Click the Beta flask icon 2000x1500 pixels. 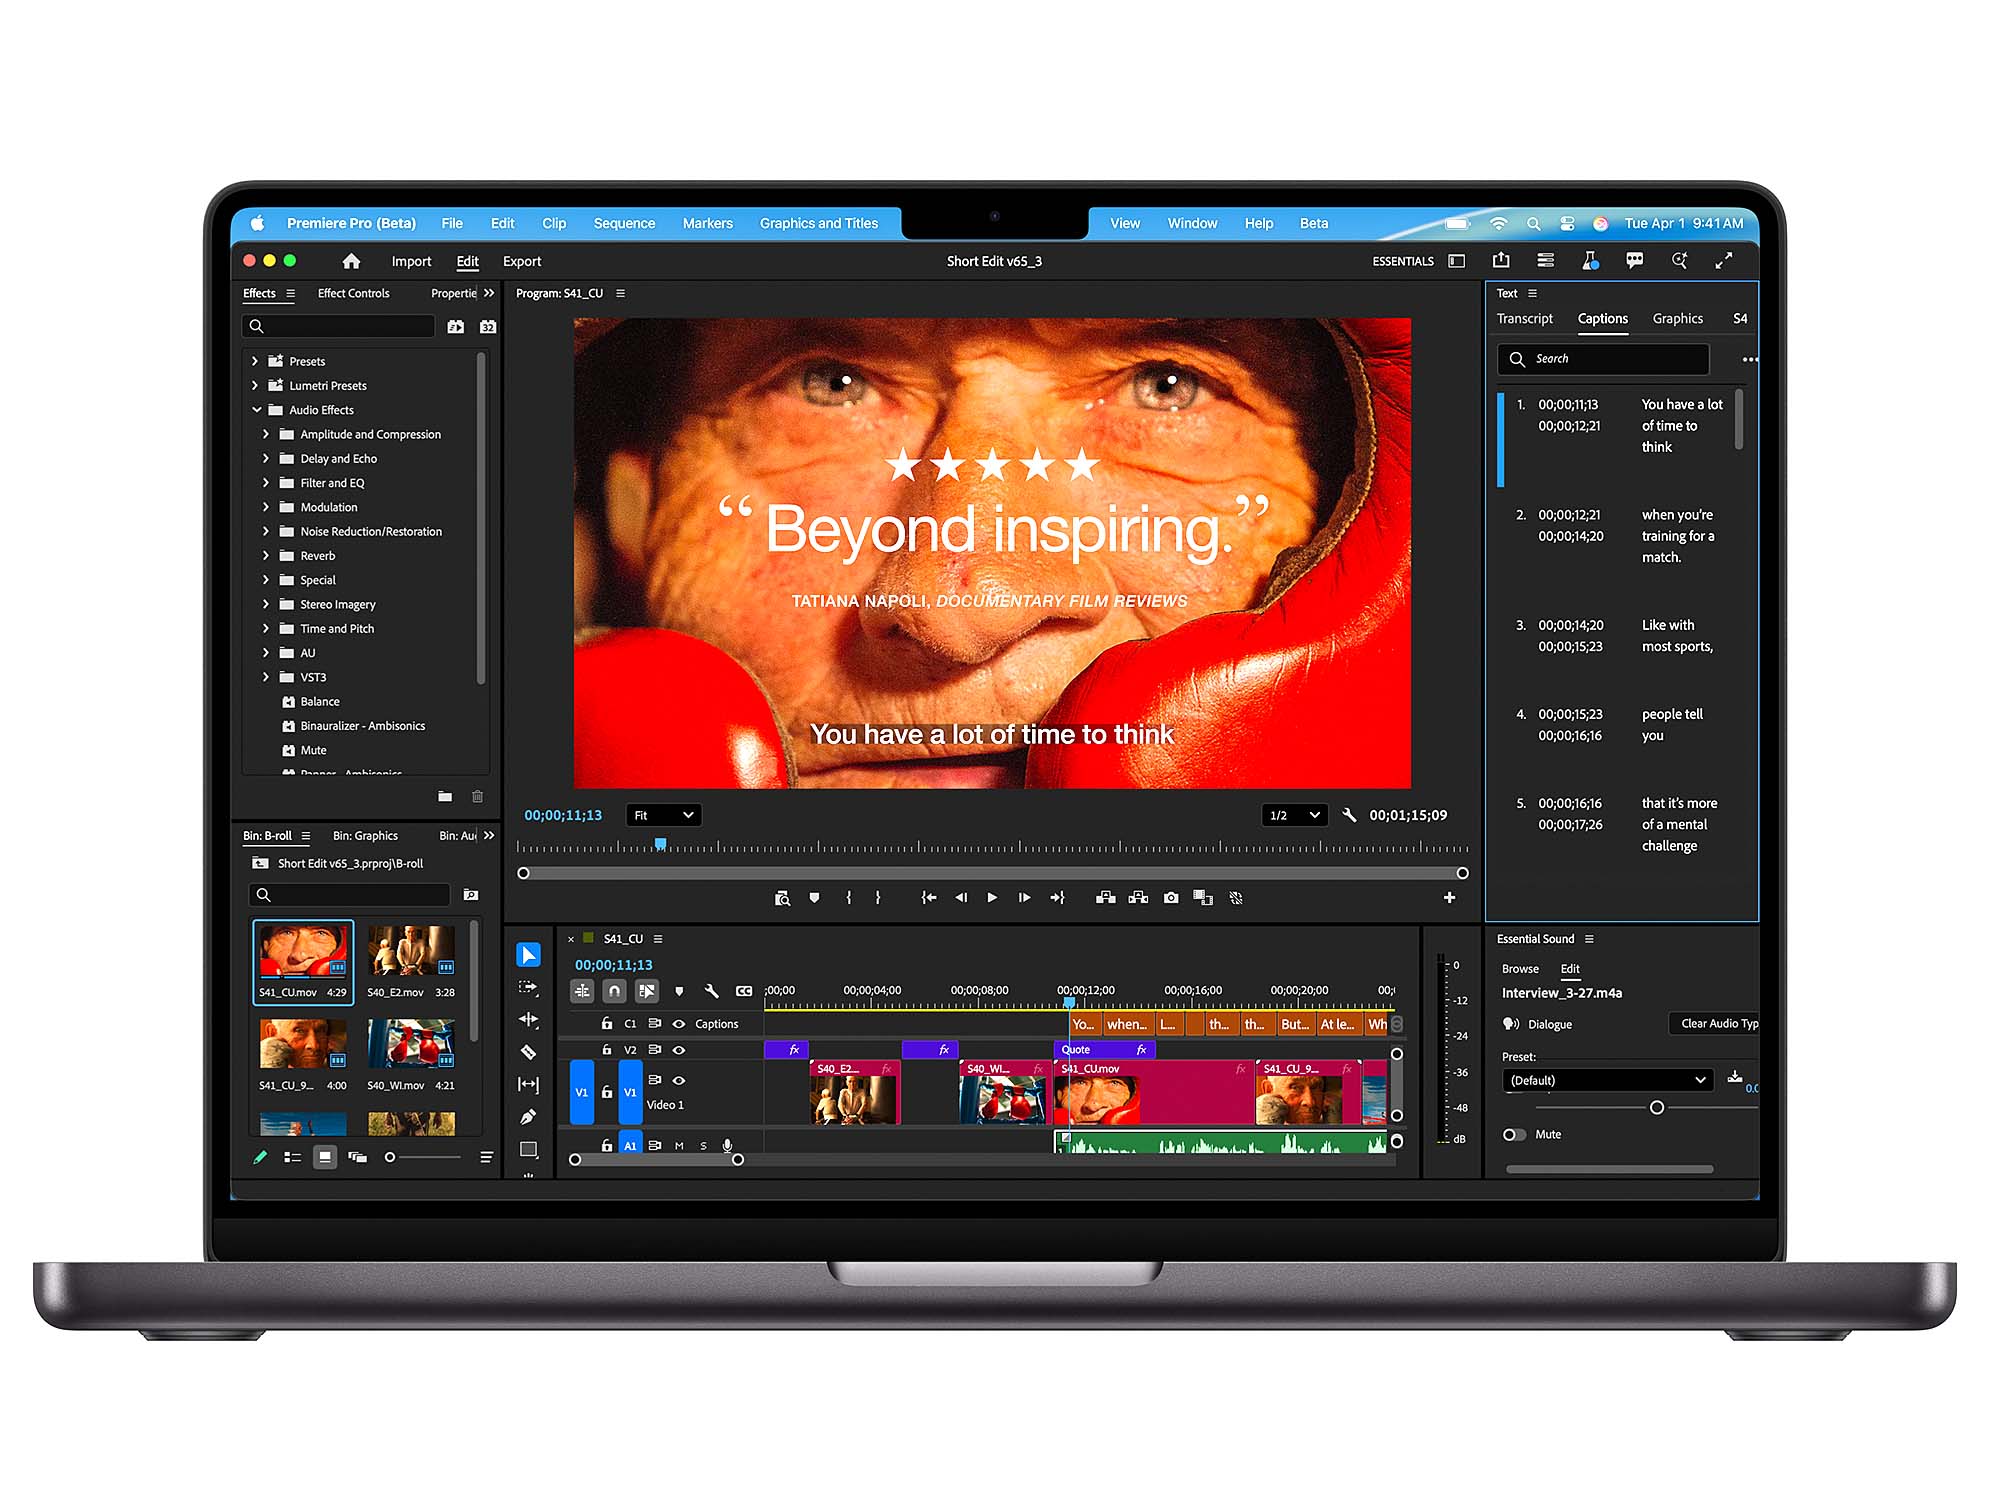point(1590,260)
